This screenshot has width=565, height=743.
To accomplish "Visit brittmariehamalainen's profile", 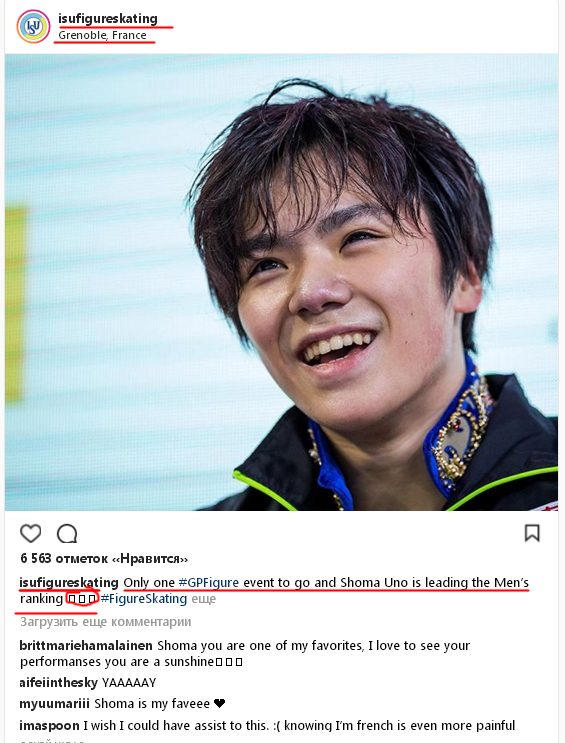I will point(86,645).
